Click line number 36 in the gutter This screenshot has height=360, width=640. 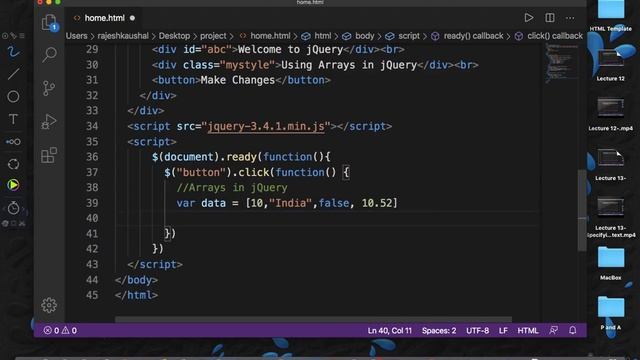tap(92, 157)
